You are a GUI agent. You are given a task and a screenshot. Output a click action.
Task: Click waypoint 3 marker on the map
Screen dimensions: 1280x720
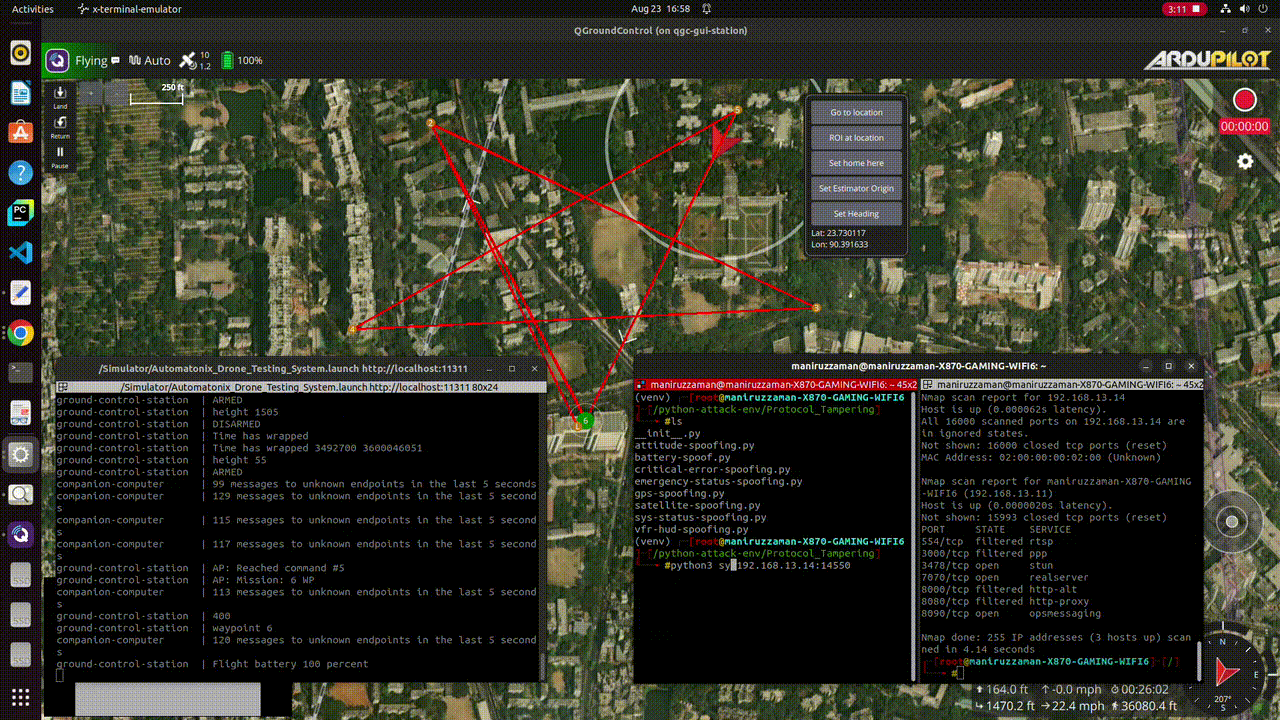point(816,308)
